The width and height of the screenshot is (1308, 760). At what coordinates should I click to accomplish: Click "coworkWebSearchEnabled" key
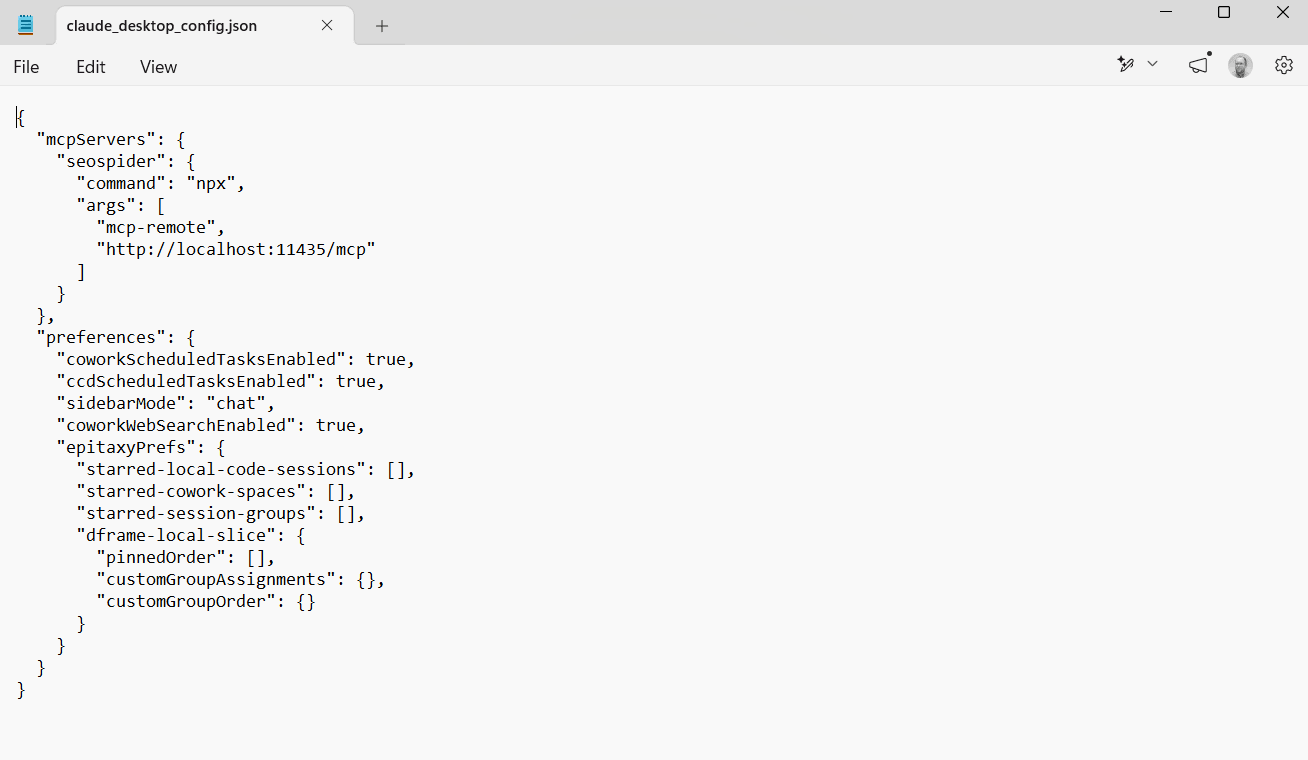(176, 425)
